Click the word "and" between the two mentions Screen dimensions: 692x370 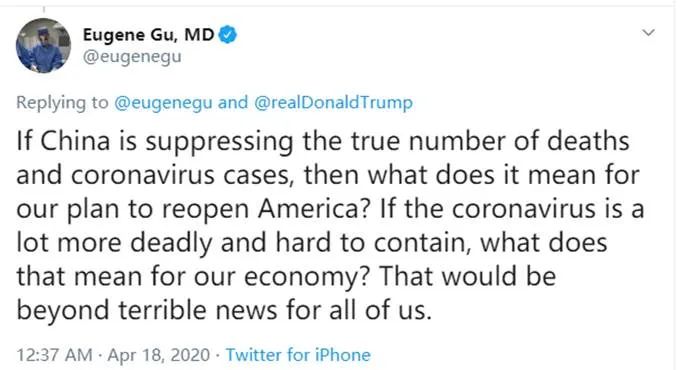pyautogui.click(x=233, y=102)
